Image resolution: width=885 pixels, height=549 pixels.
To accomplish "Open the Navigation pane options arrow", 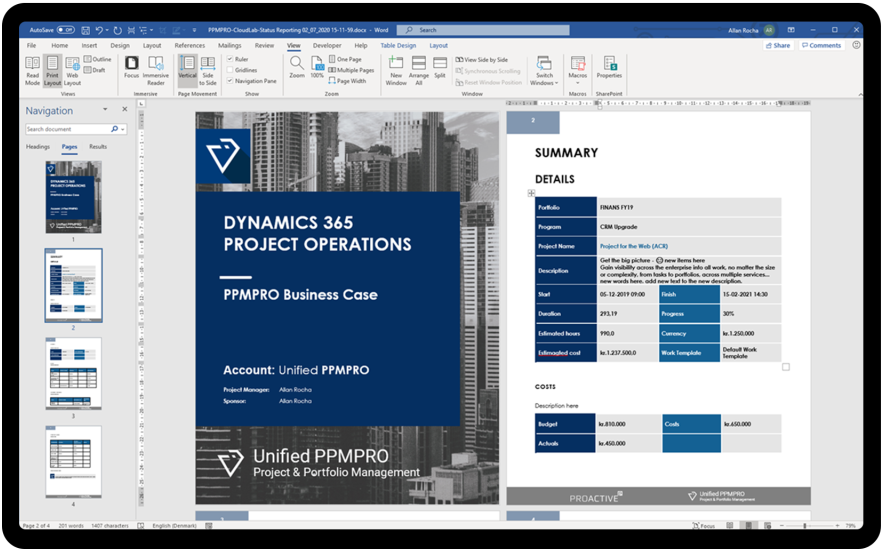I will point(105,110).
